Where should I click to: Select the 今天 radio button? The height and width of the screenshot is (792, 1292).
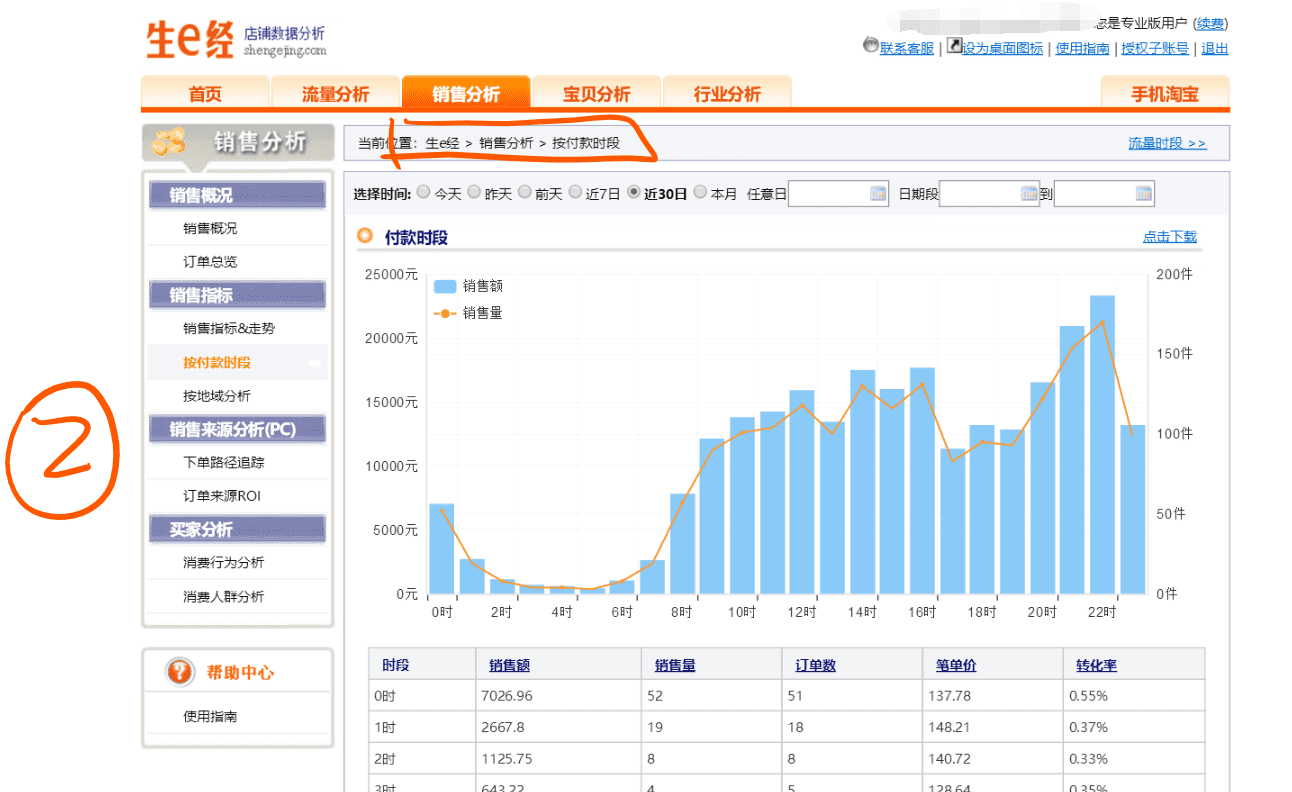tap(424, 192)
